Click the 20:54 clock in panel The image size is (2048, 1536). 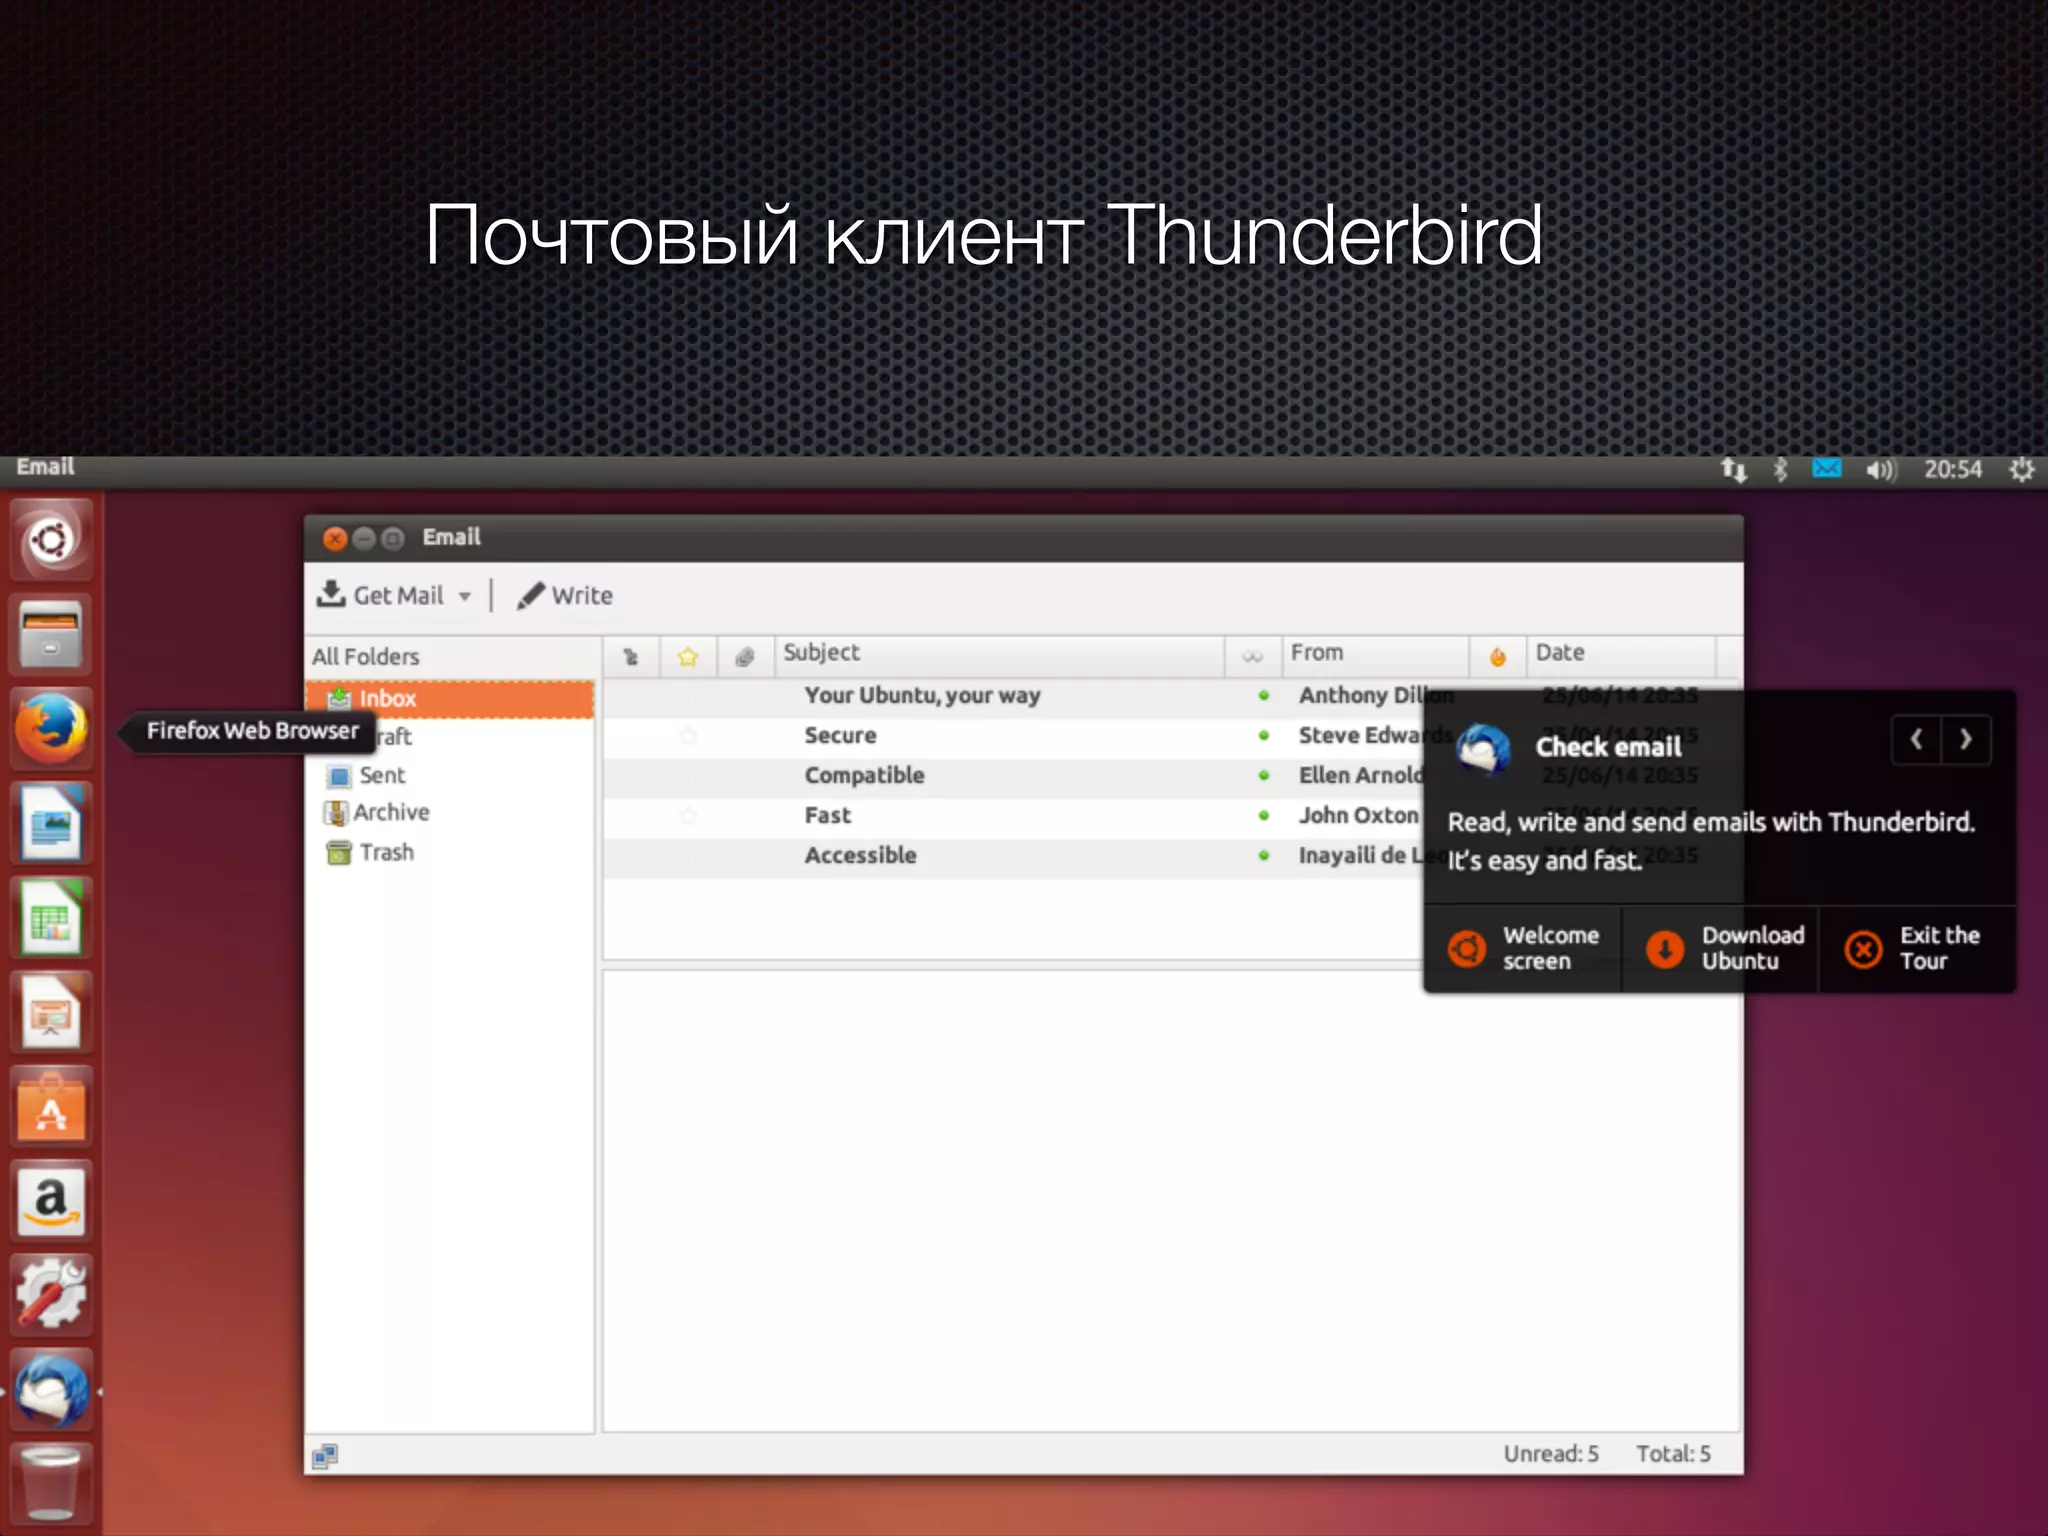click(1953, 469)
